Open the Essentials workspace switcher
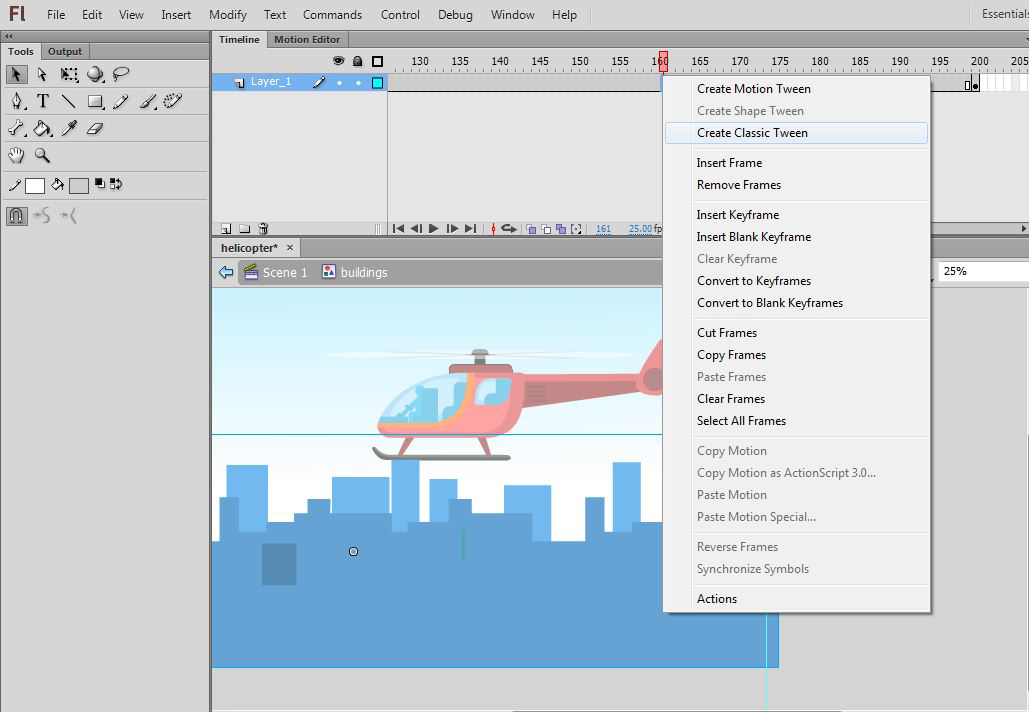The height and width of the screenshot is (712, 1029). (1002, 14)
